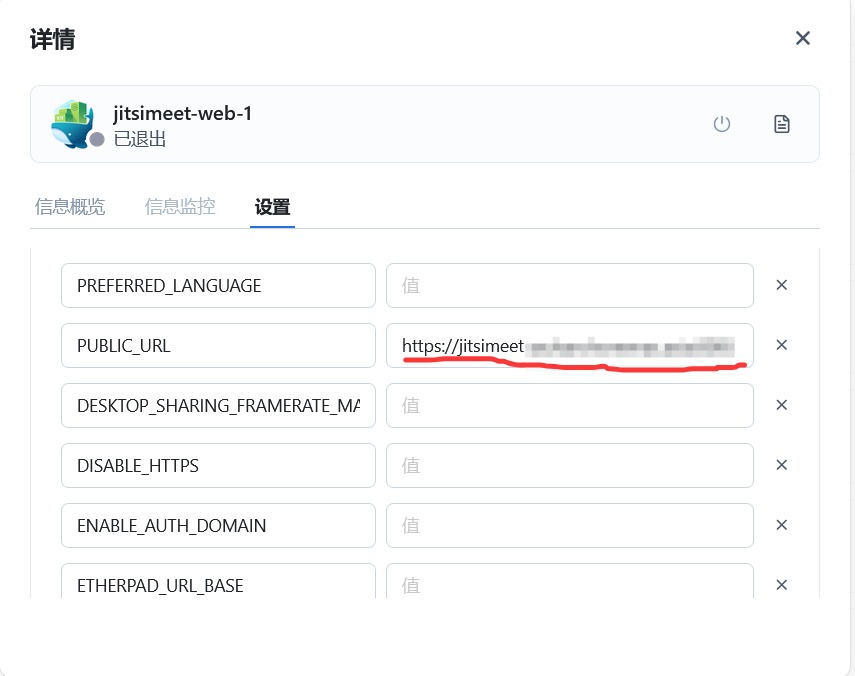Click the DISABLE_HTTPS value field
The width and height of the screenshot is (855, 676).
click(569, 465)
